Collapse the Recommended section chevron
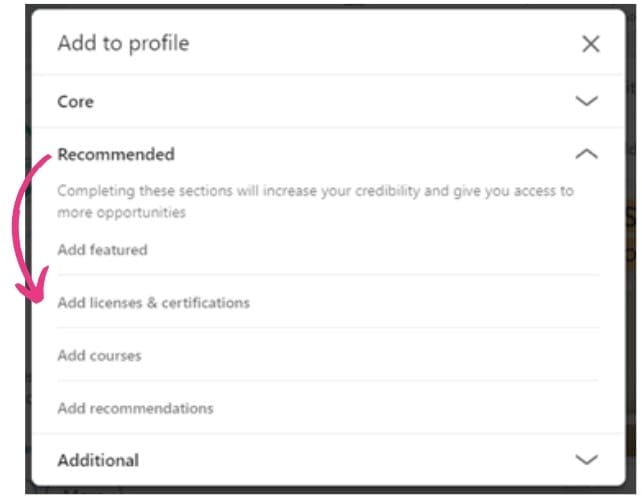The height and width of the screenshot is (496, 642). [x=587, y=154]
